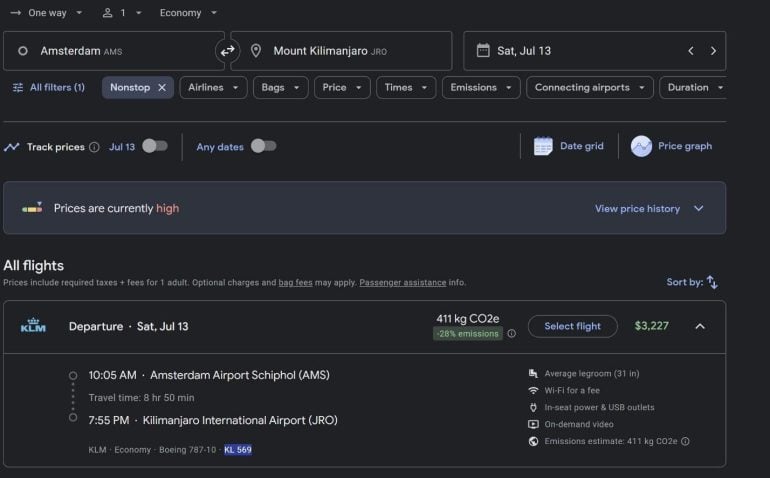
Task: Remove the Nonstop filter chip
Action: [x=162, y=88]
